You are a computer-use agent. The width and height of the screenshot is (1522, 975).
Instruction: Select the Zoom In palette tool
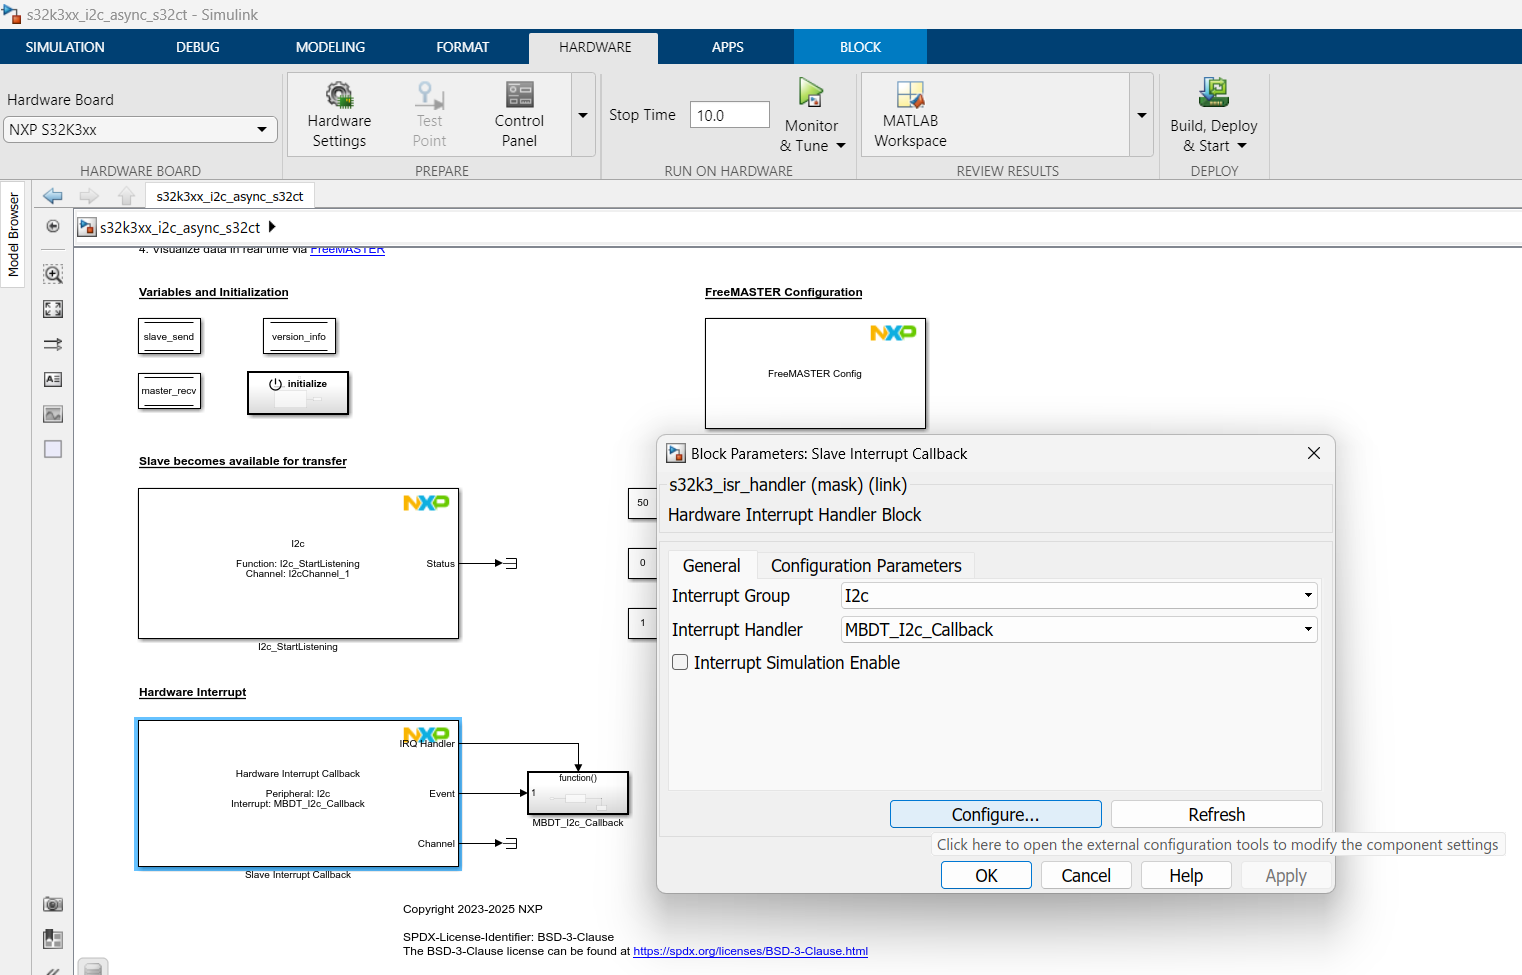(53, 274)
